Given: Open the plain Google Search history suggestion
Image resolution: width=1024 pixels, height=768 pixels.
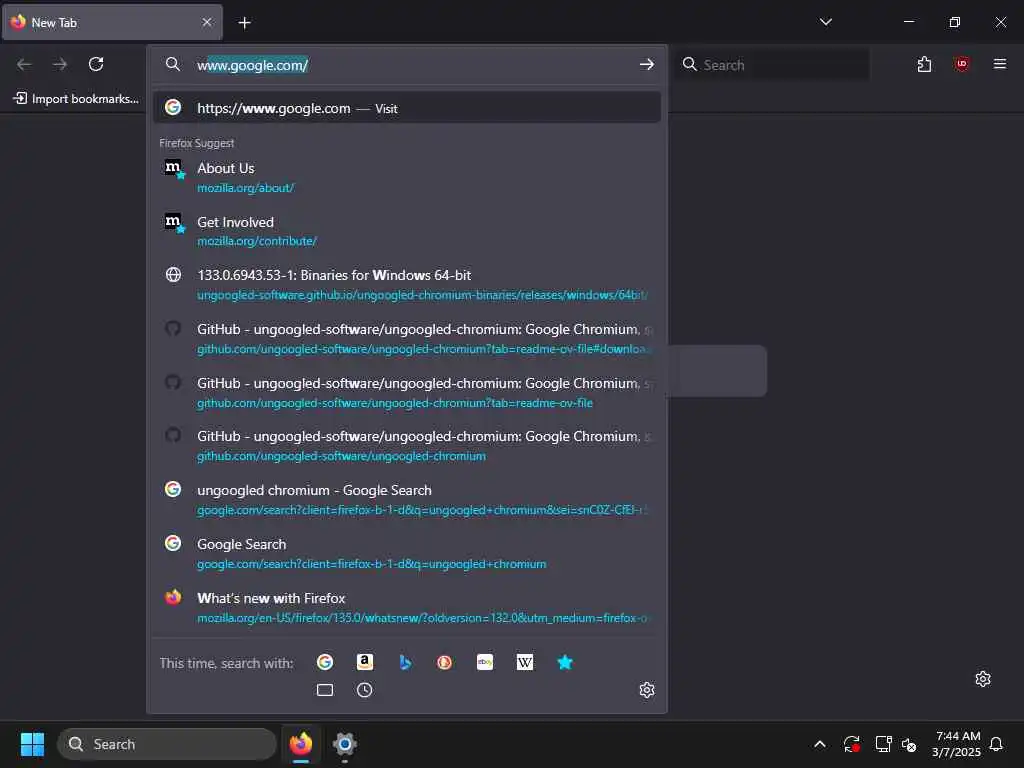Looking at the screenshot, I should [x=407, y=553].
